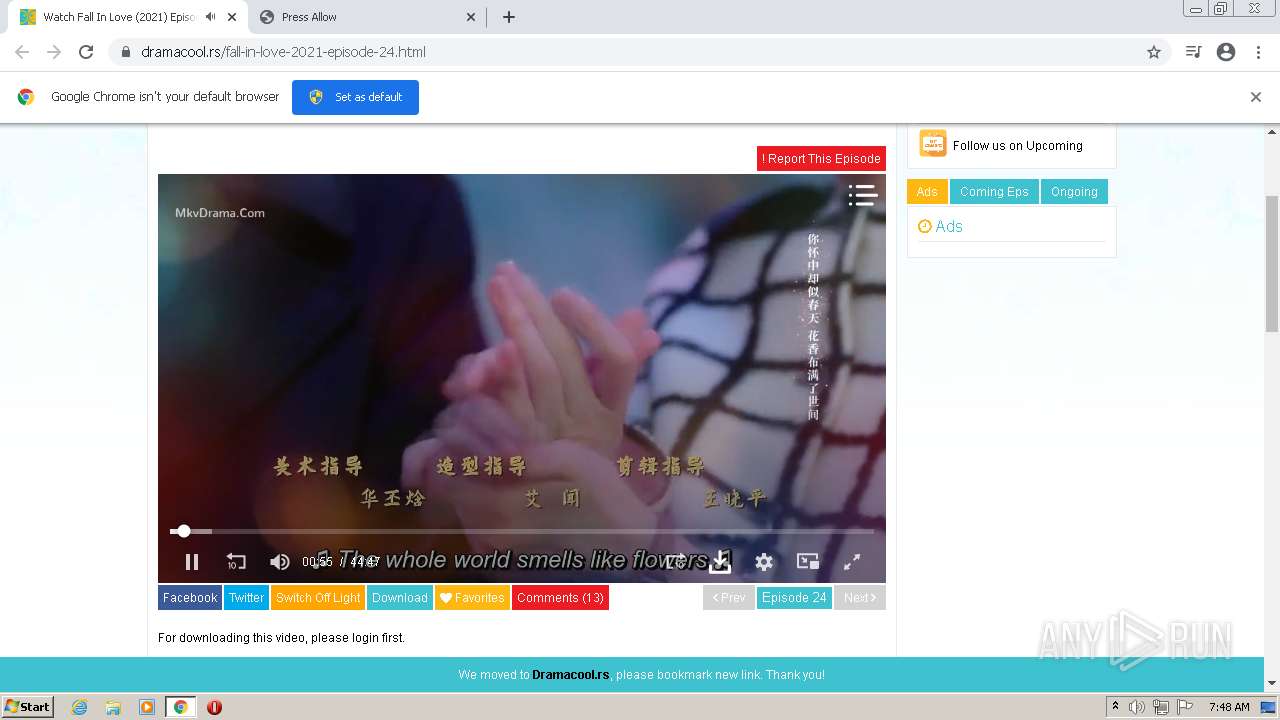Share on Facebook
This screenshot has height=720, width=1280.
click(190, 598)
